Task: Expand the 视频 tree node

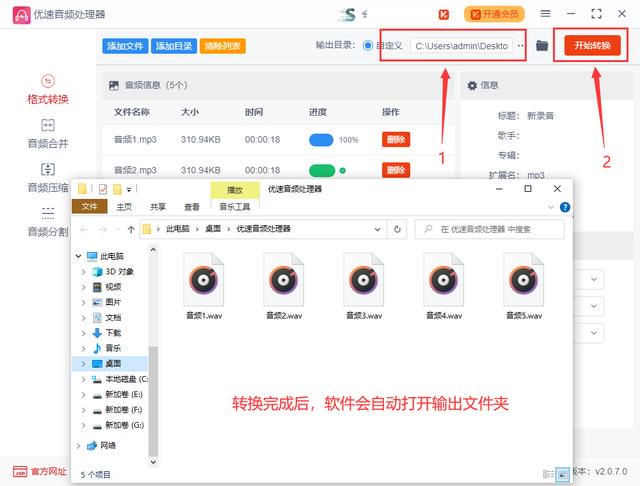Action: click(x=84, y=287)
